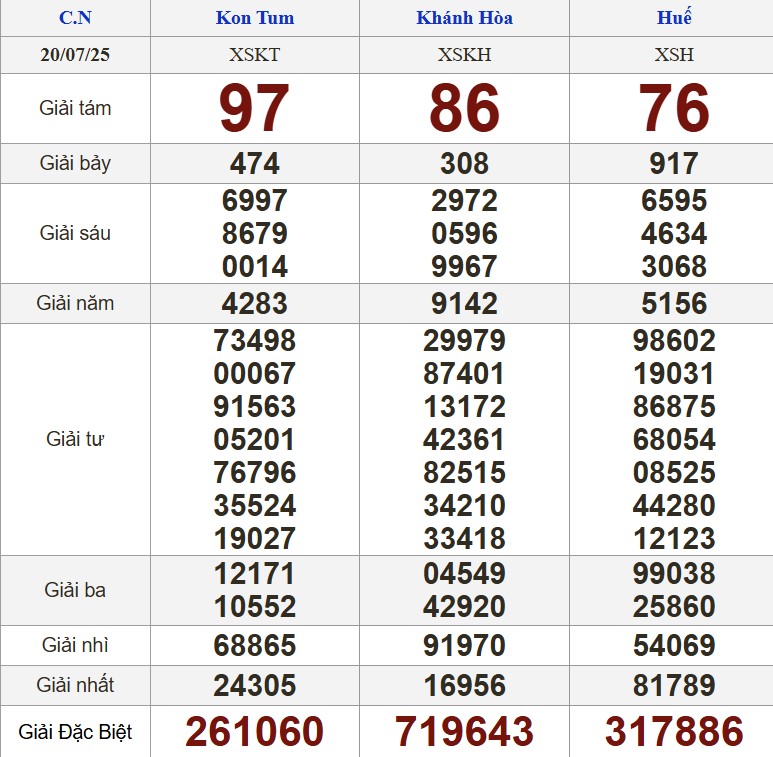Click Huế special prize number 317886
The height and width of the screenshot is (757, 773).
(674, 732)
